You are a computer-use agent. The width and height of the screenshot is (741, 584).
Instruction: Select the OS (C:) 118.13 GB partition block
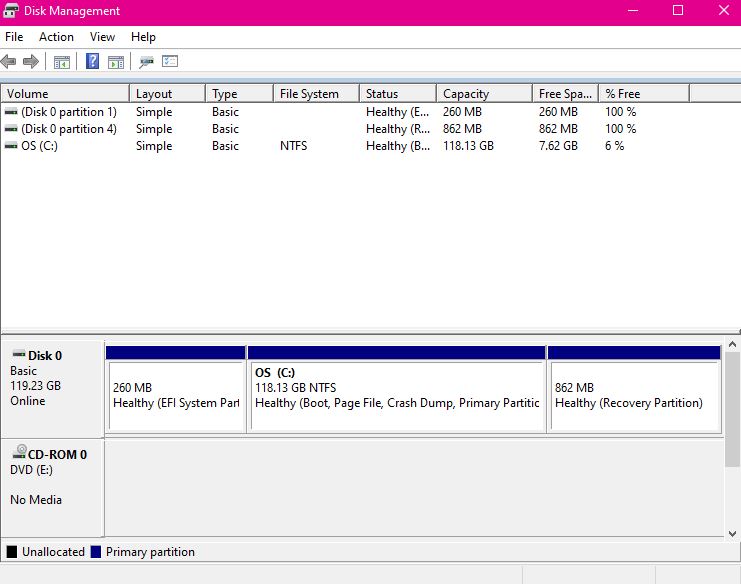coord(396,389)
